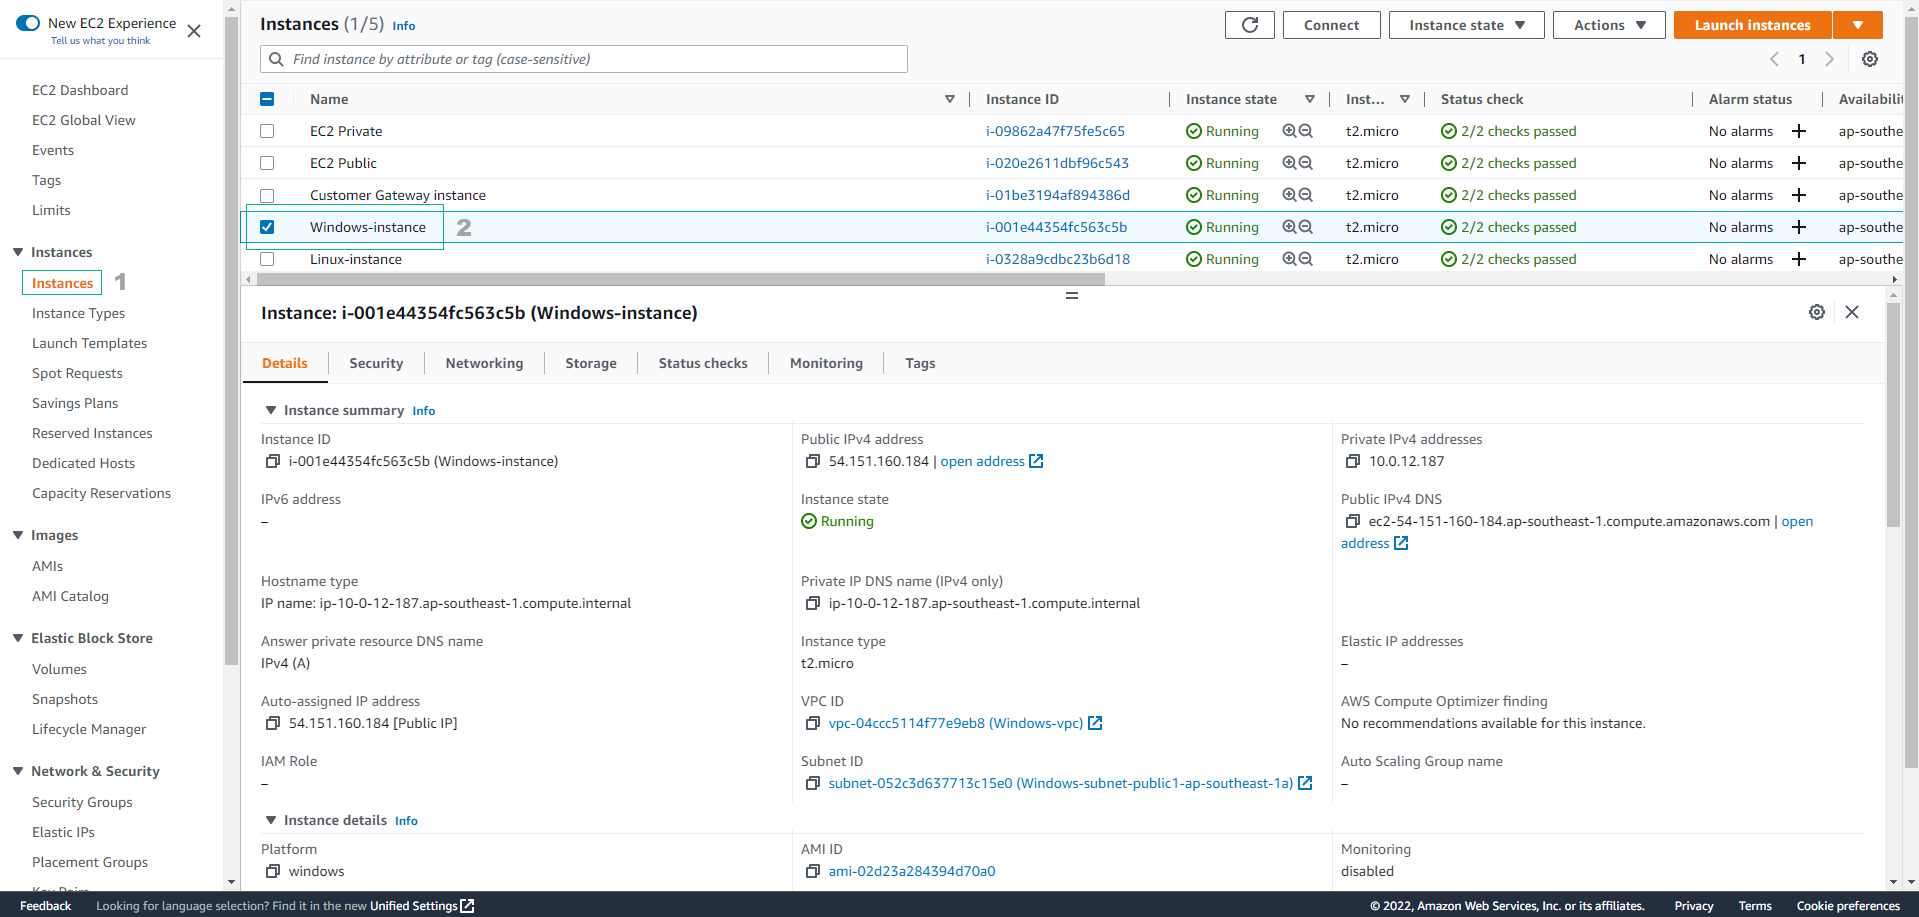
Task: Open EC2 Dashboard in sidebar
Action: (80, 90)
